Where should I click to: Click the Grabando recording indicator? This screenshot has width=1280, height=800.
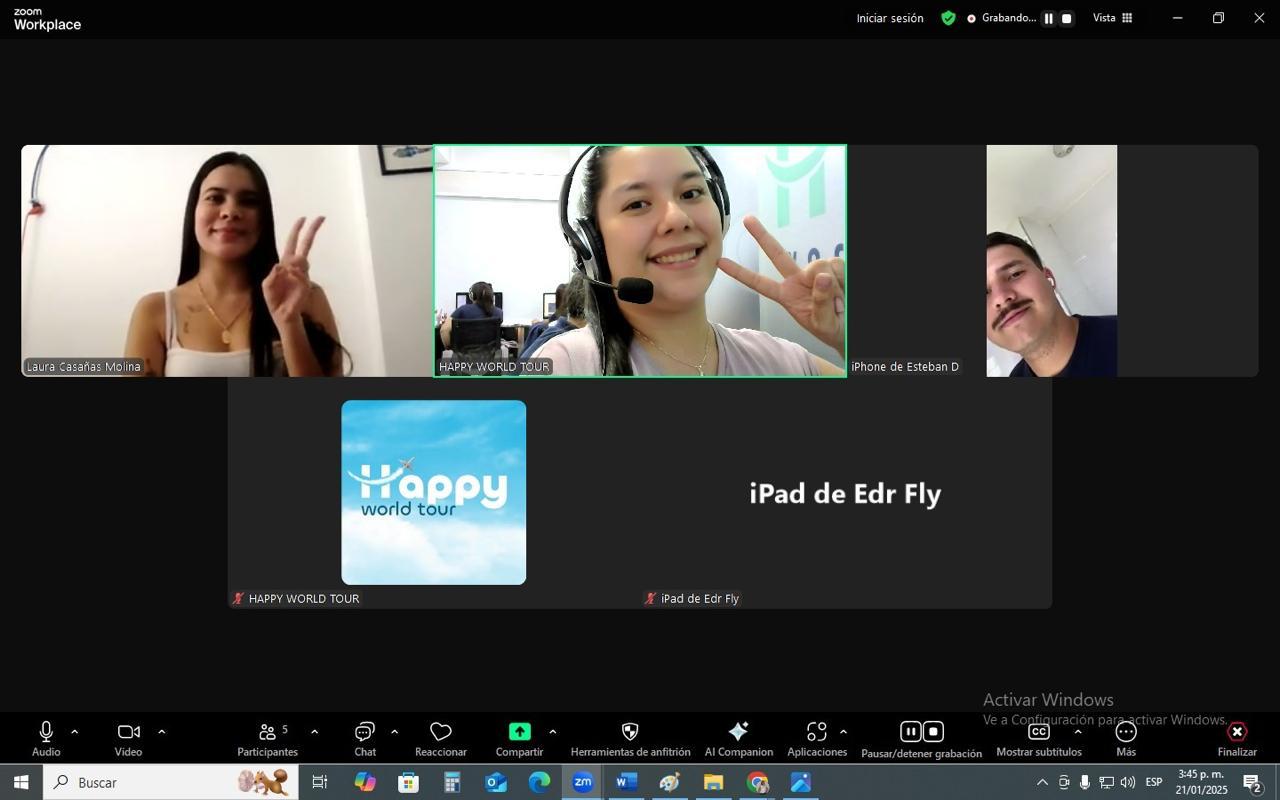pos(1001,18)
